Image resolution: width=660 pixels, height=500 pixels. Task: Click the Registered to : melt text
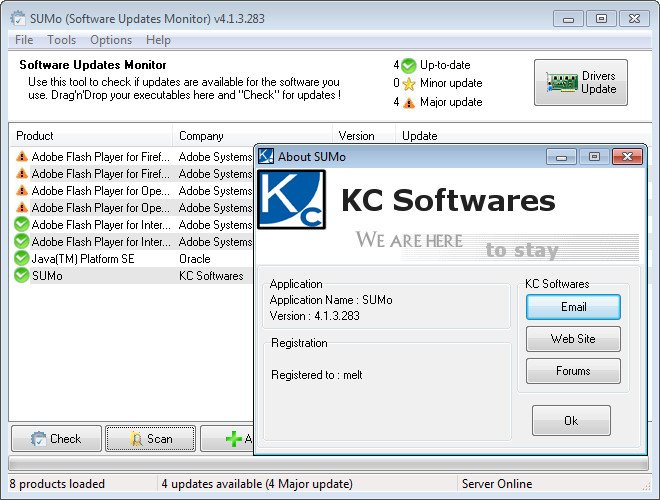tap(317, 375)
